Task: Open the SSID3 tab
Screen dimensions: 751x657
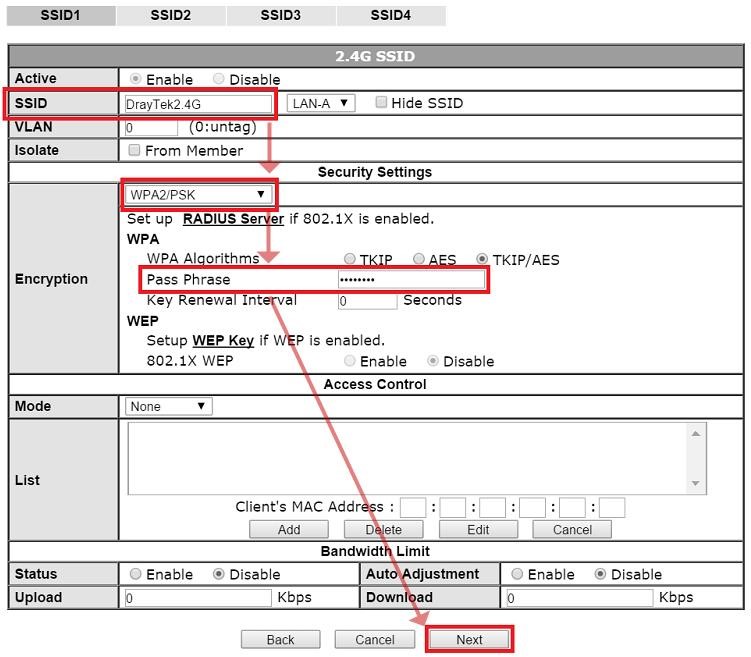Action: (280, 15)
